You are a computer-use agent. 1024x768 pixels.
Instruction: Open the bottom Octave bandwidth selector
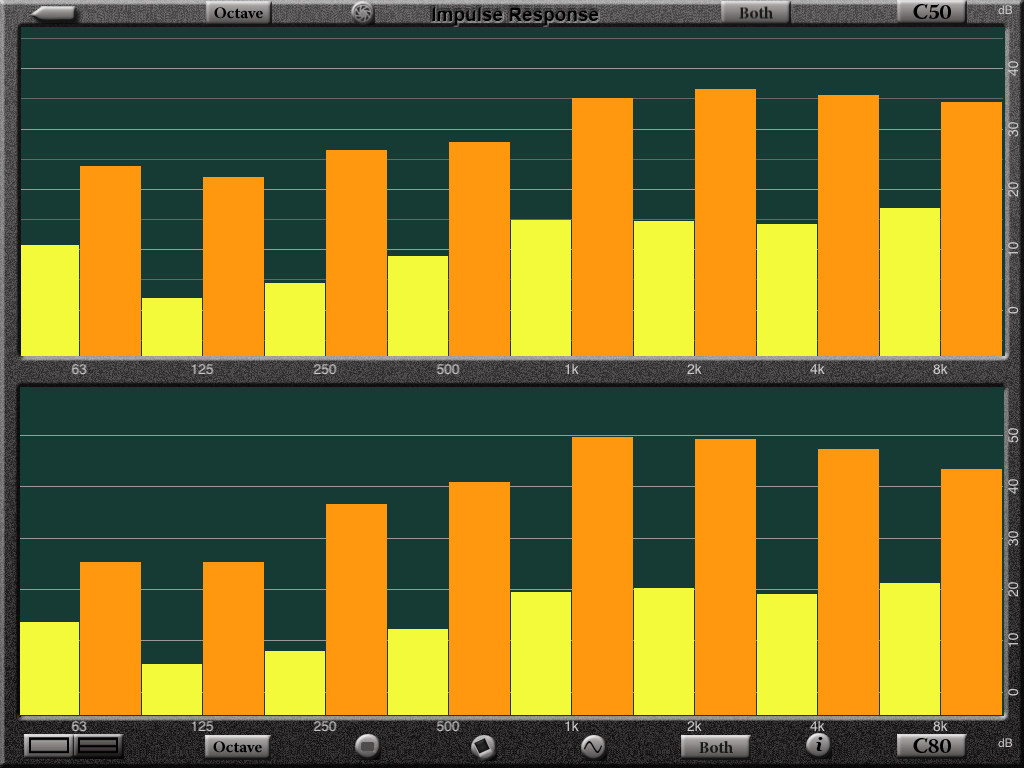(x=238, y=746)
